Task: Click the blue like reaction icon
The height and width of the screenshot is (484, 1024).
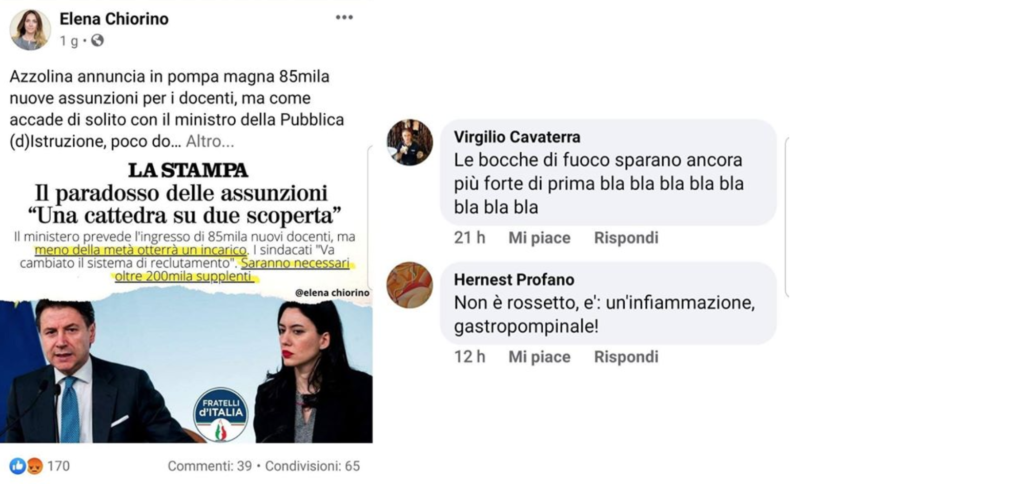Action: coord(18,466)
